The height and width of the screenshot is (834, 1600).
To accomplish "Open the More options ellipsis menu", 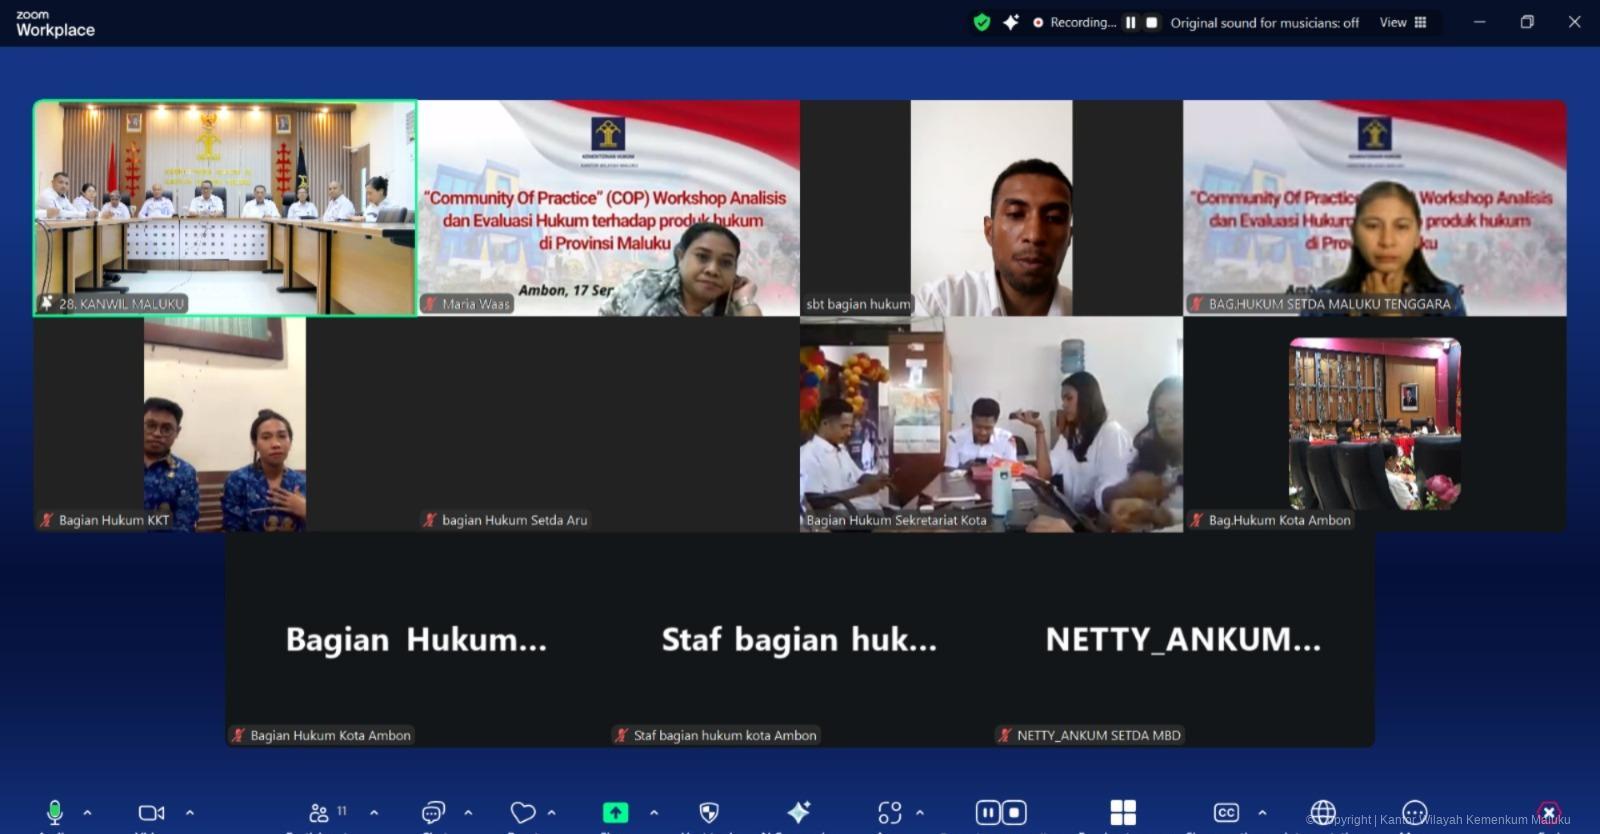I will (x=1414, y=812).
